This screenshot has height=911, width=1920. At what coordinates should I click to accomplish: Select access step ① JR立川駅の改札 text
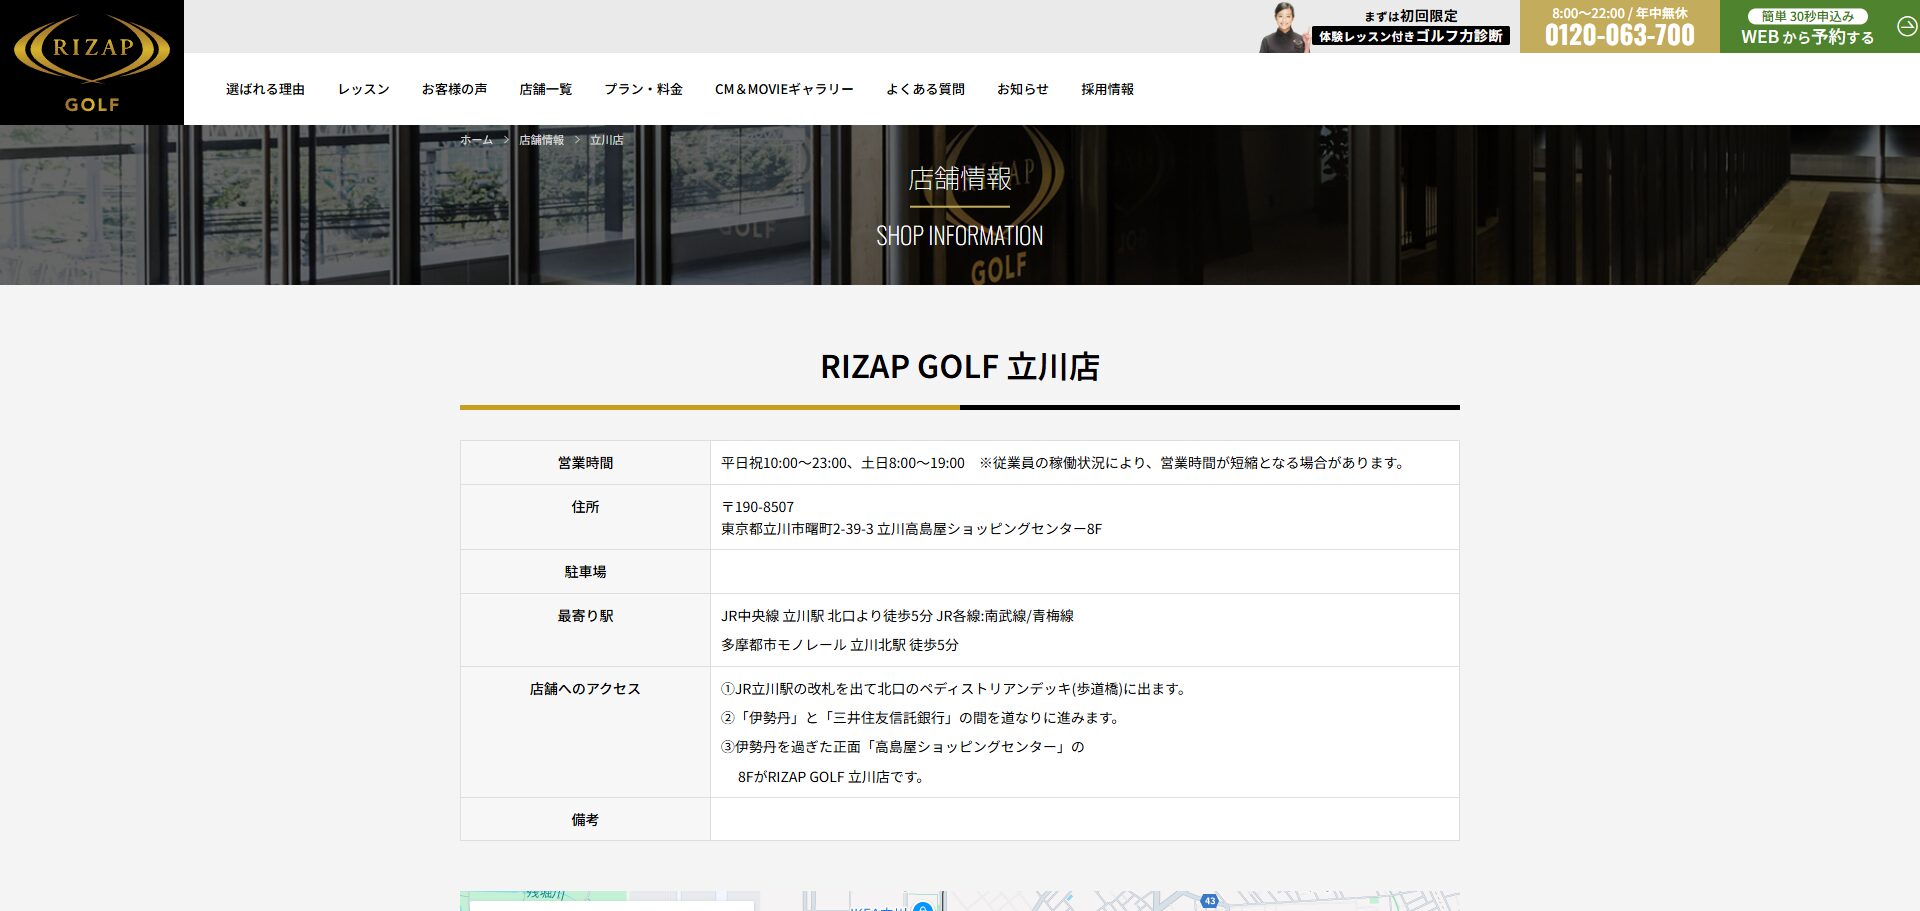click(x=955, y=689)
